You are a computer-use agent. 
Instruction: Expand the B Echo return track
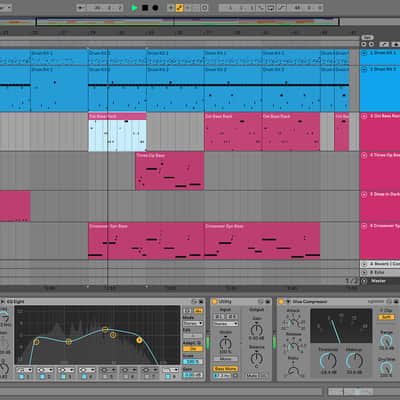click(x=364, y=272)
